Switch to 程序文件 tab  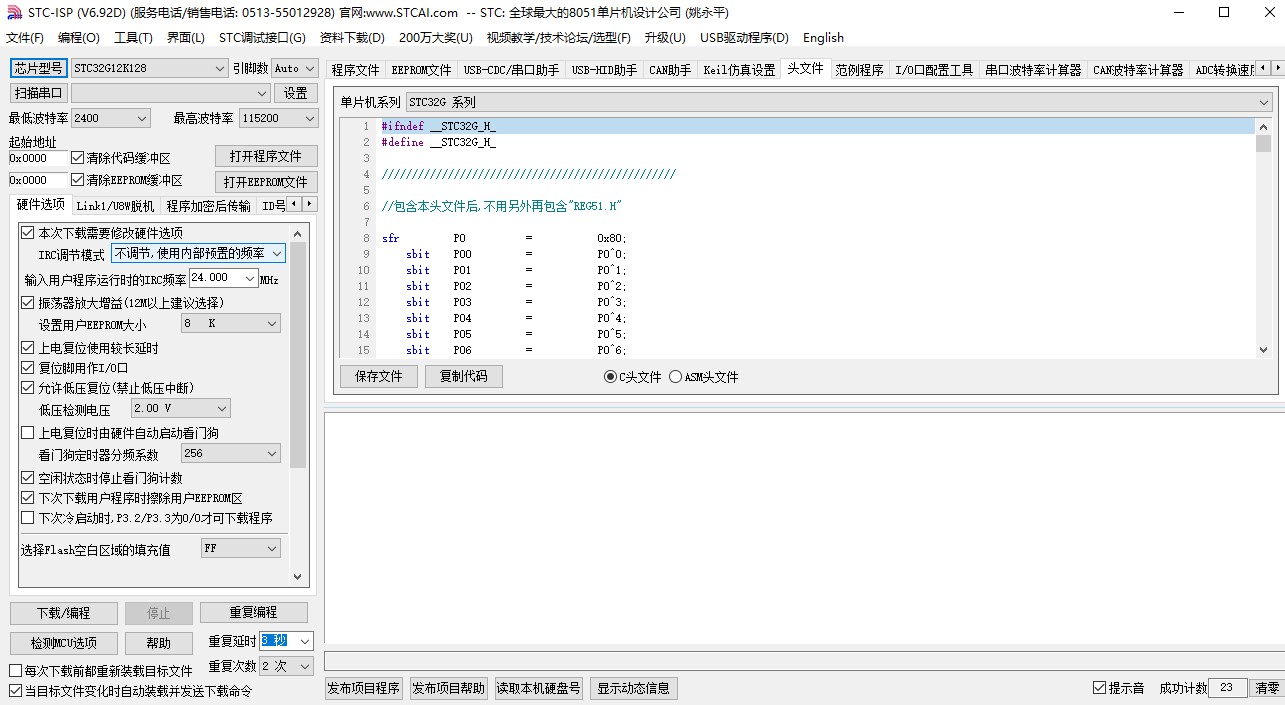click(355, 70)
